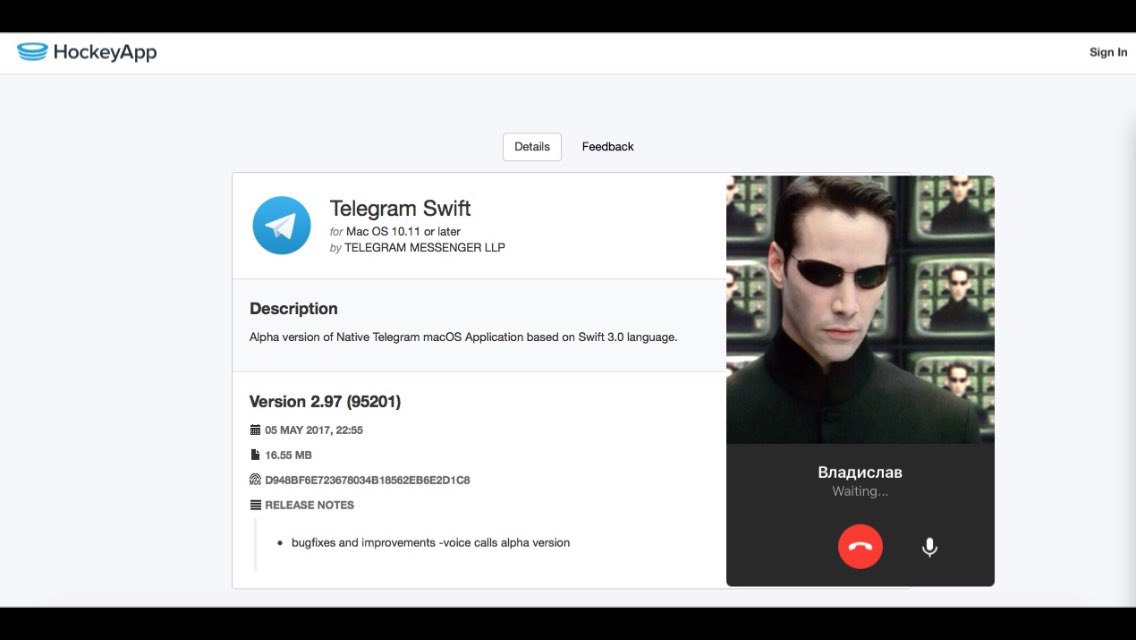Click Sign In in the header
The image size is (1136, 640).
click(1108, 52)
